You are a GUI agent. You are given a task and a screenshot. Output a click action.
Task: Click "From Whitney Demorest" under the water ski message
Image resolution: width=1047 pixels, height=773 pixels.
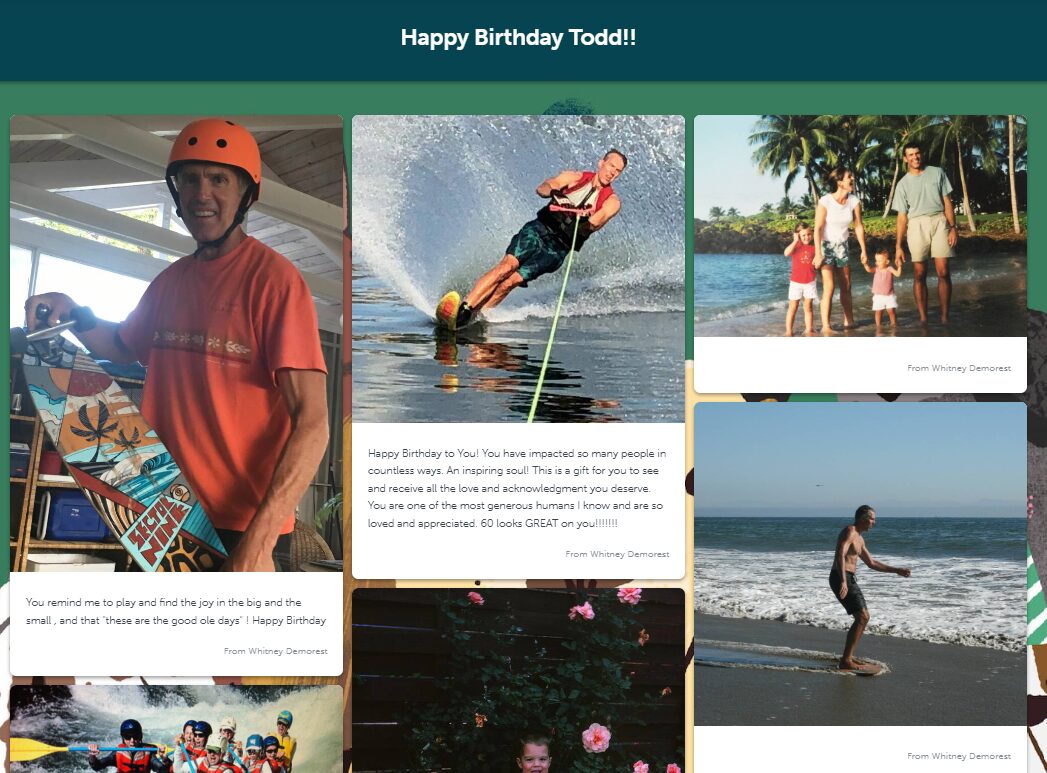click(x=617, y=554)
